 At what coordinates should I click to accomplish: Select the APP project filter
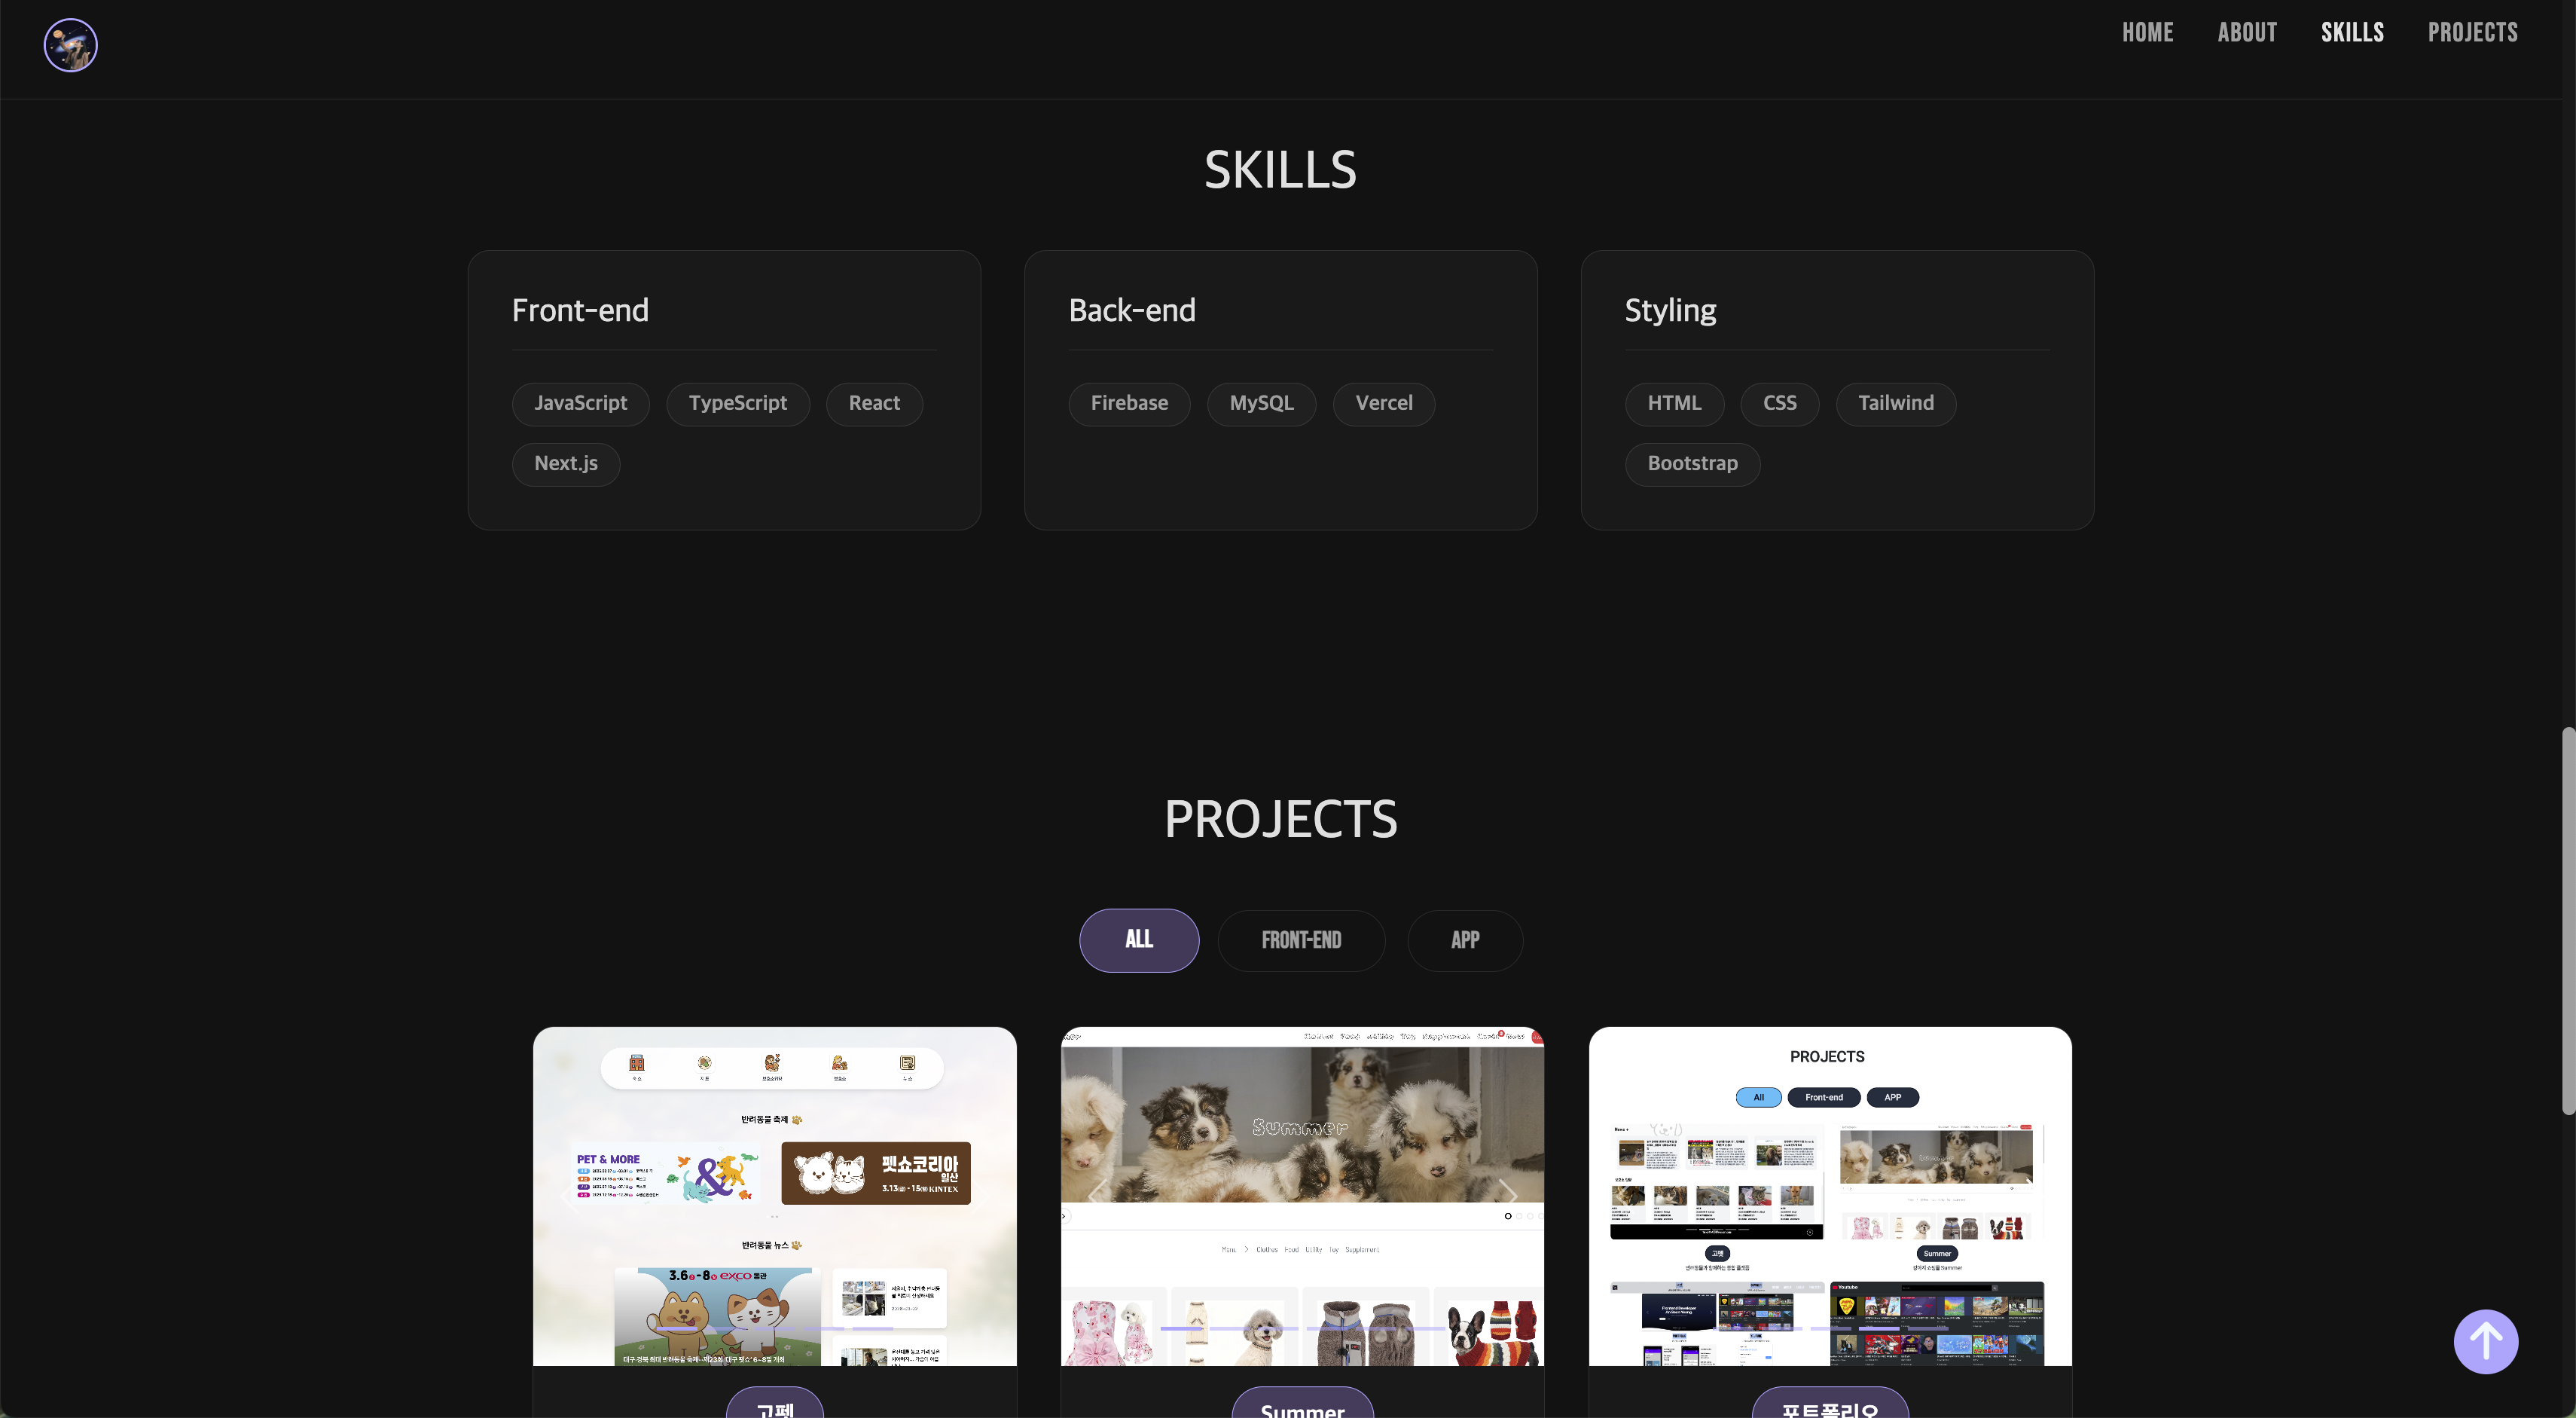[1465, 940]
